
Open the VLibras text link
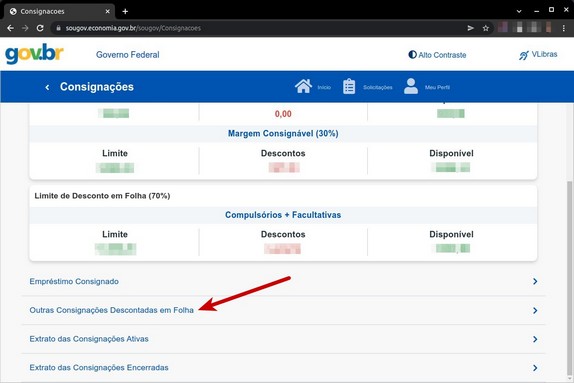tap(544, 54)
